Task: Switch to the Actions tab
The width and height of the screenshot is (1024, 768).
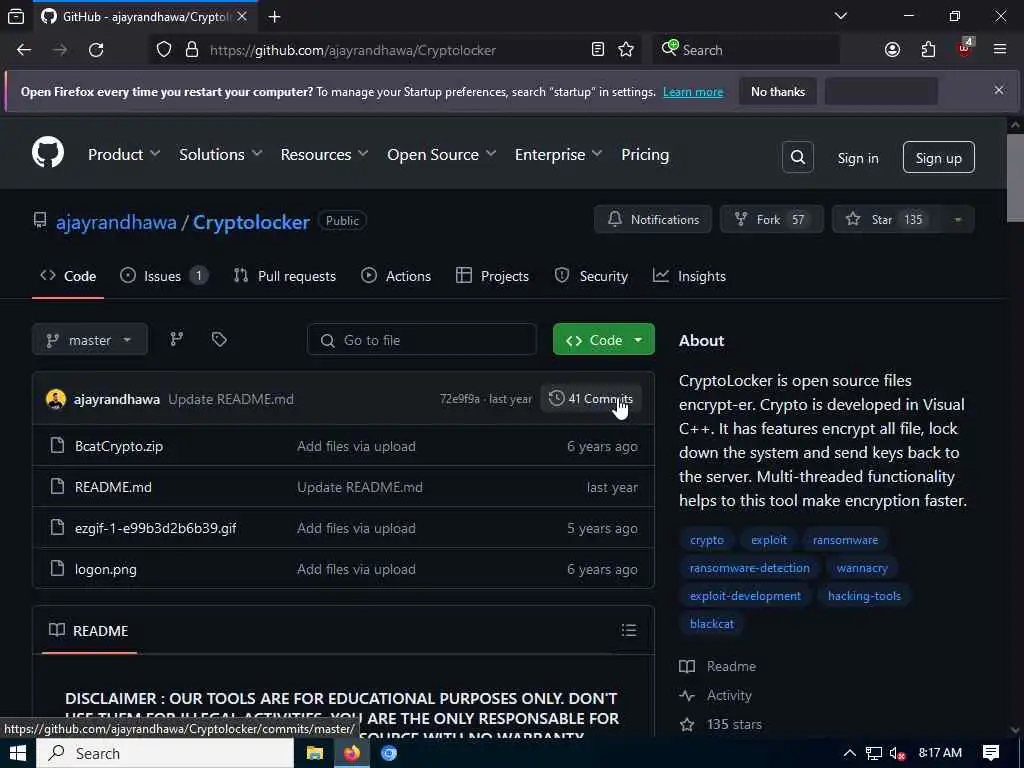Action: (x=396, y=276)
